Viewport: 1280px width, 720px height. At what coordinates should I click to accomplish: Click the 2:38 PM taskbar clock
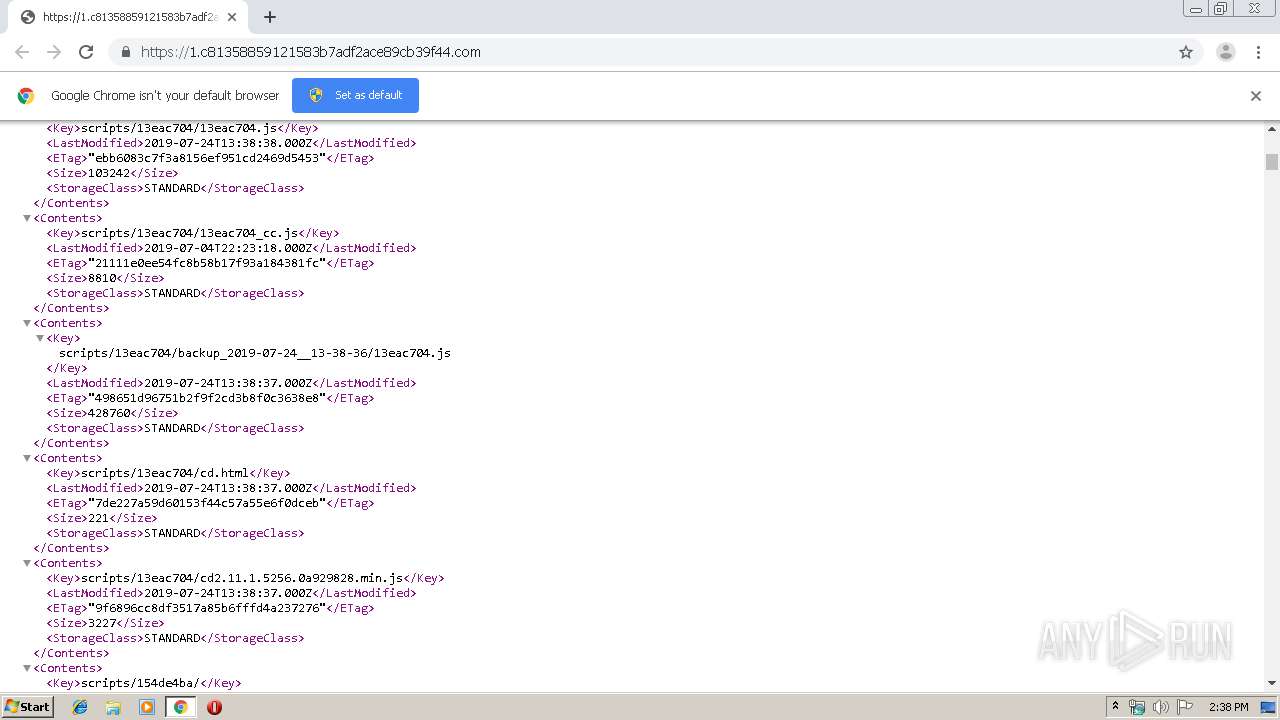1228,707
